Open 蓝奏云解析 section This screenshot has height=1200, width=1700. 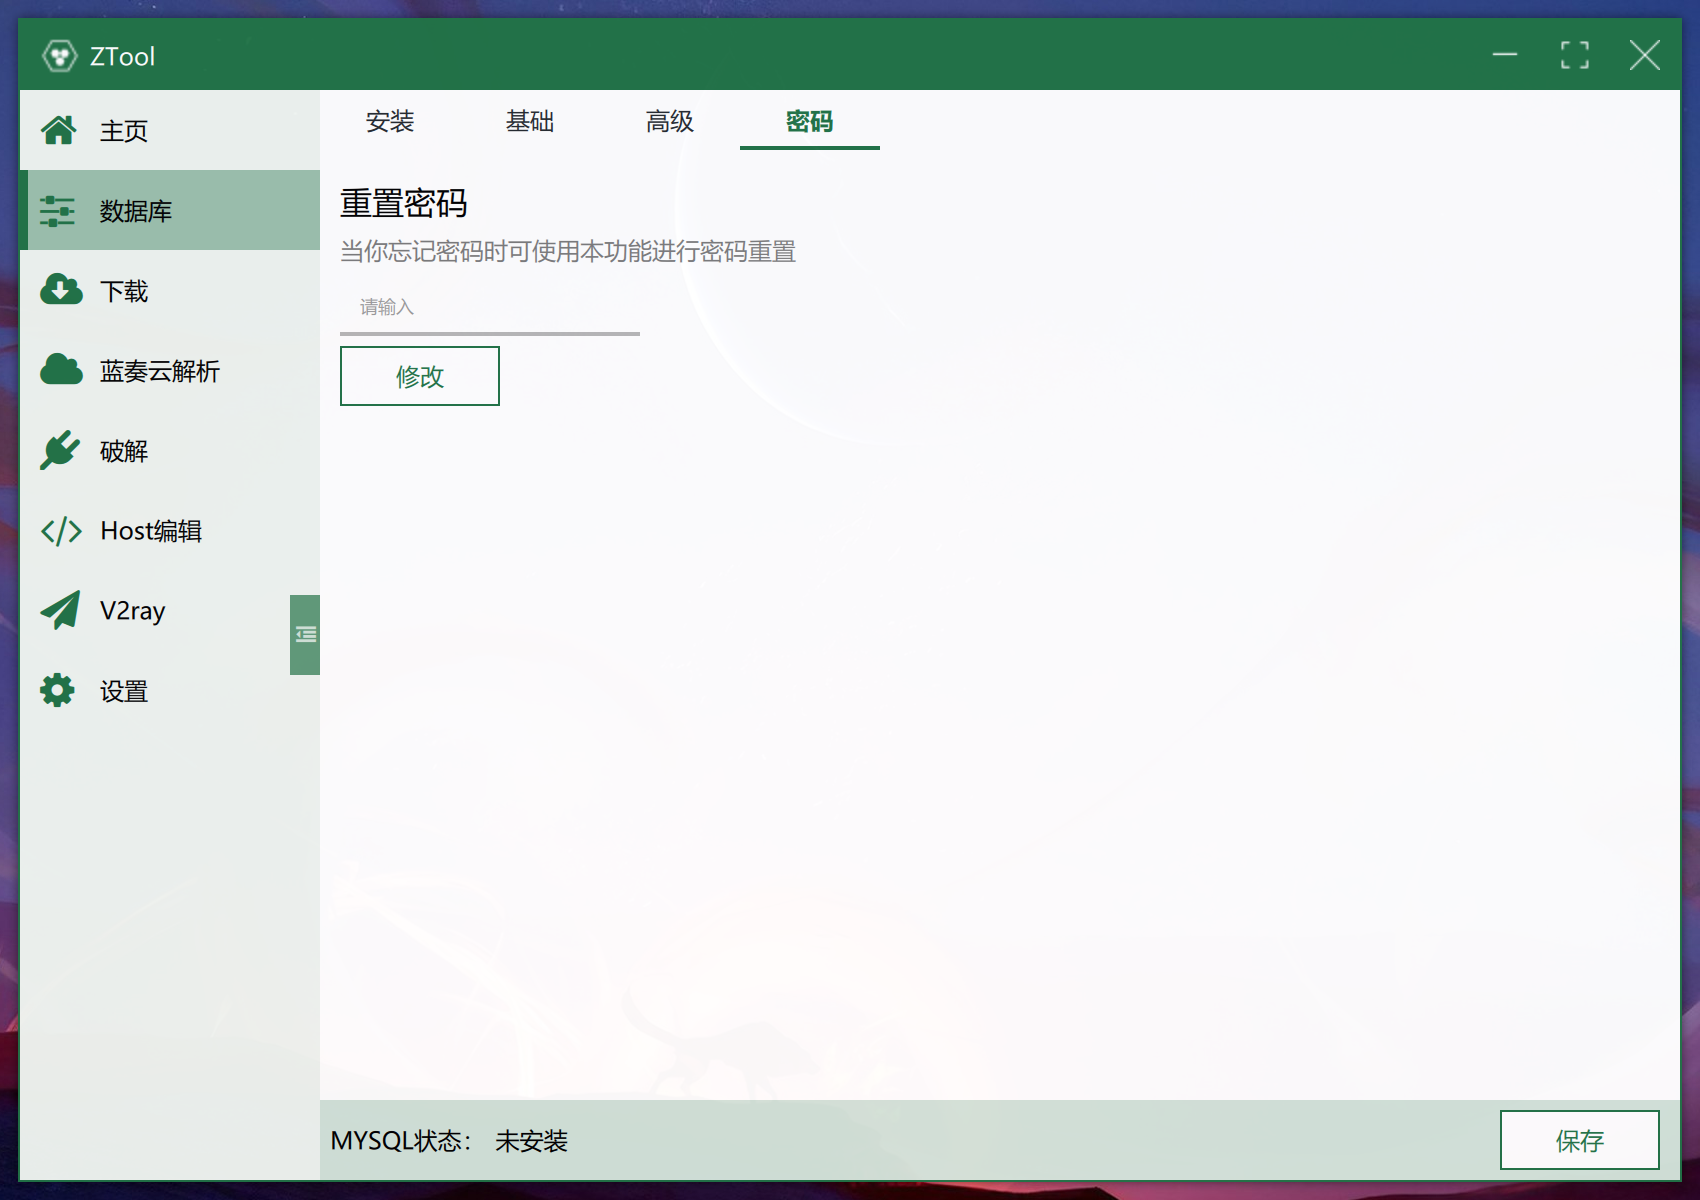(170, 370)
